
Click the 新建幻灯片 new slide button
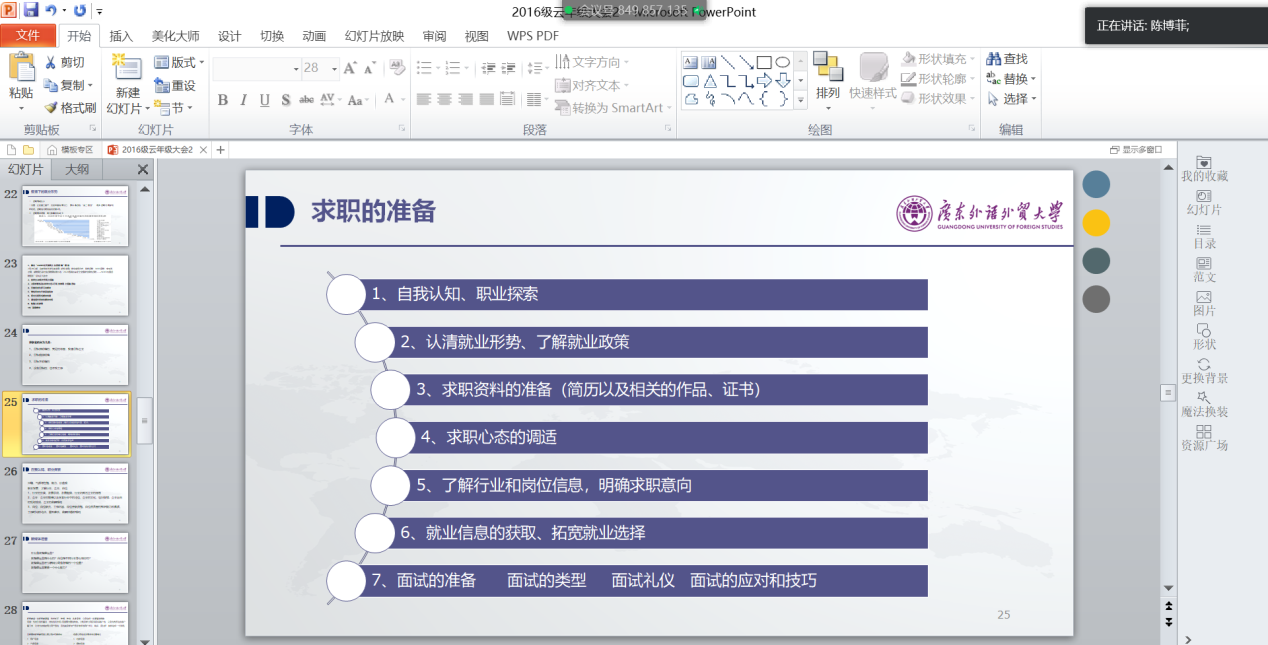click(125, 85)
